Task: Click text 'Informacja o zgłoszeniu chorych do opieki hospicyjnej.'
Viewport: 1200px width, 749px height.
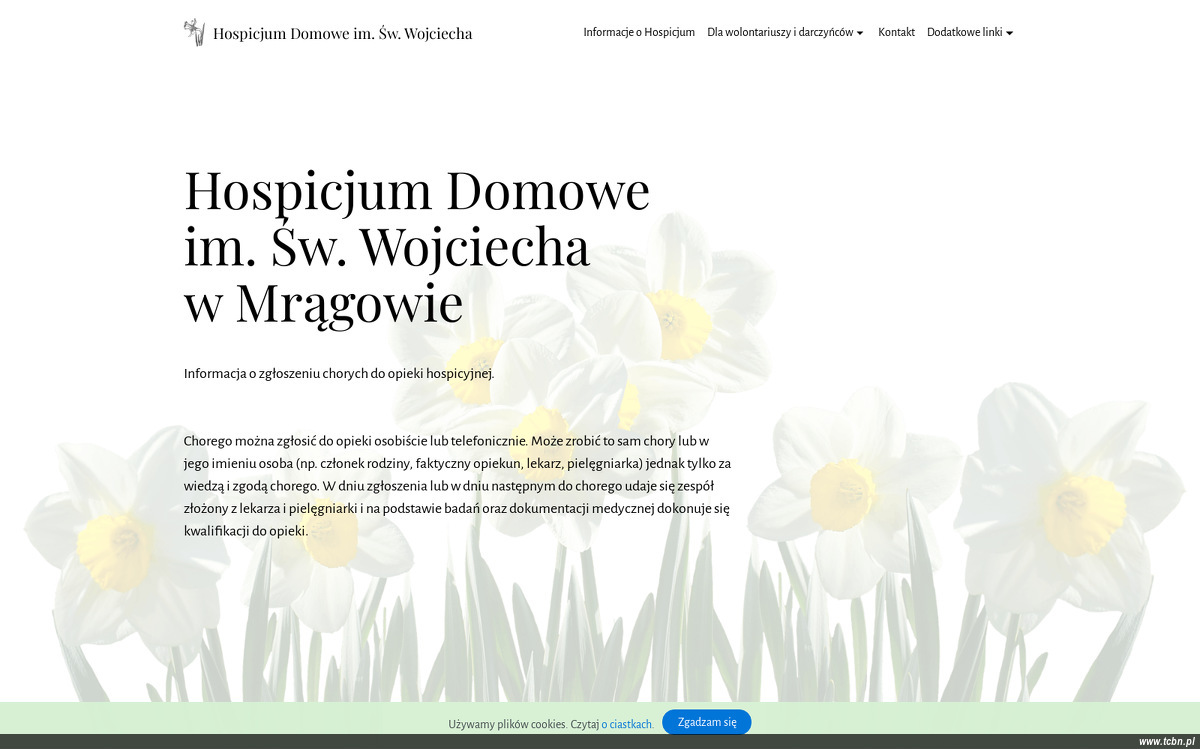Action: coord(339,374)
